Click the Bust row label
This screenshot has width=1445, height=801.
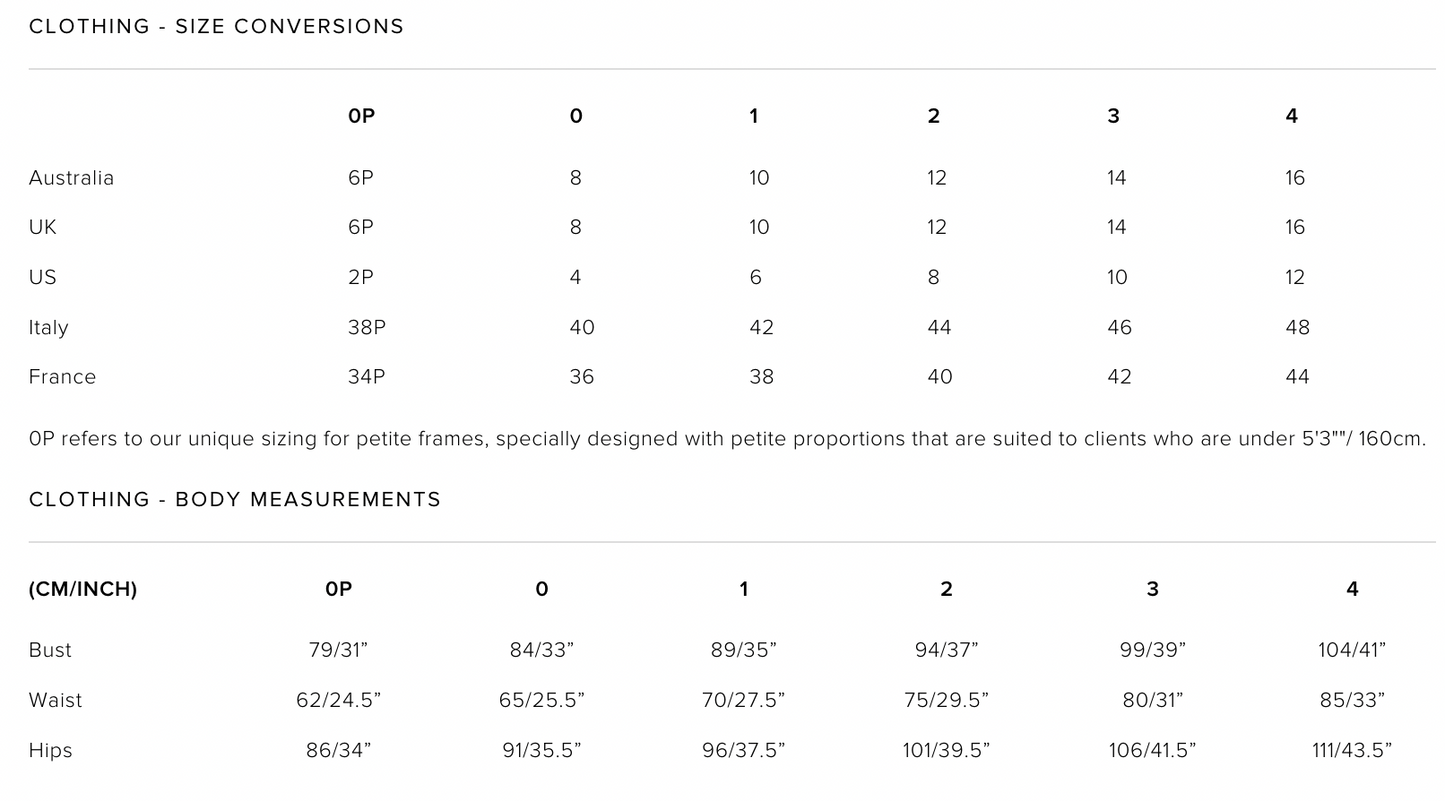click(50, 651)
